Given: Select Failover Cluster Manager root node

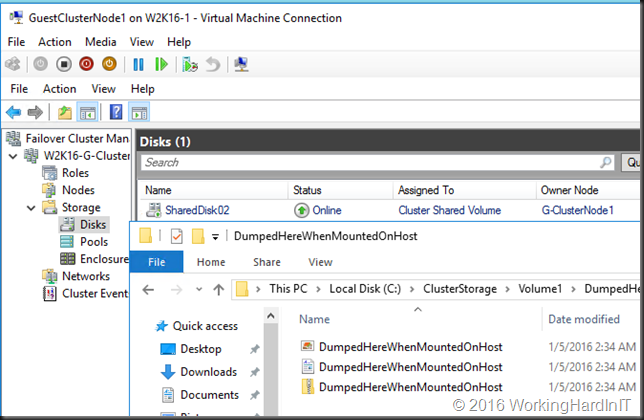Looking at the screenshot, I should tap(77, 138).
